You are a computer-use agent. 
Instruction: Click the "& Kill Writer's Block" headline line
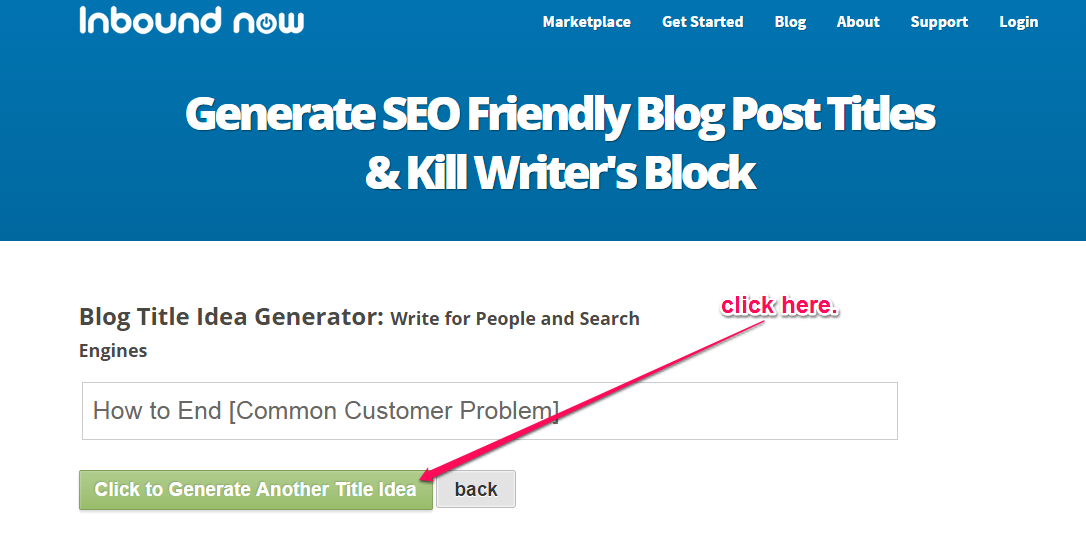click(560, 173)
